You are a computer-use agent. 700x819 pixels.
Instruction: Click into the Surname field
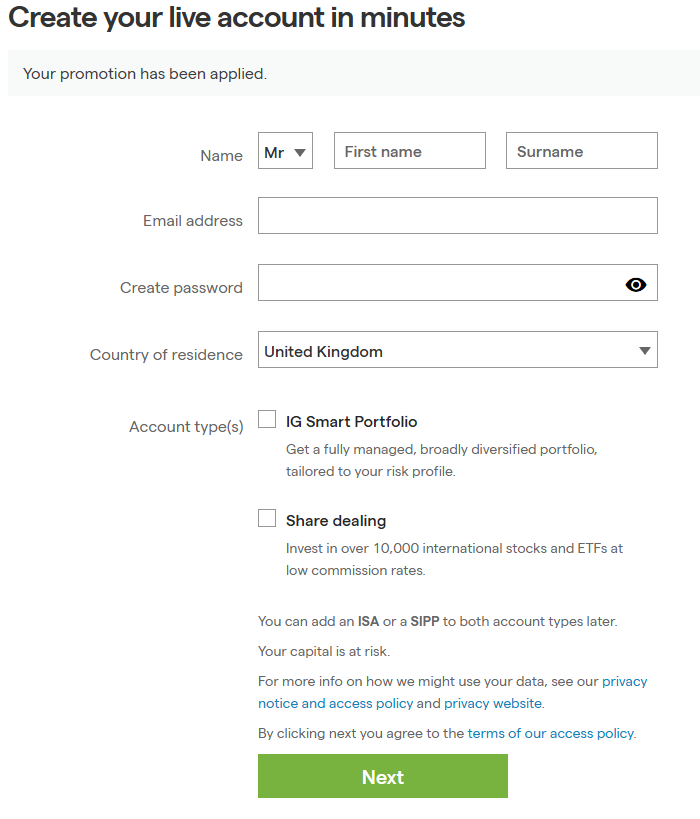pos(581,151)
